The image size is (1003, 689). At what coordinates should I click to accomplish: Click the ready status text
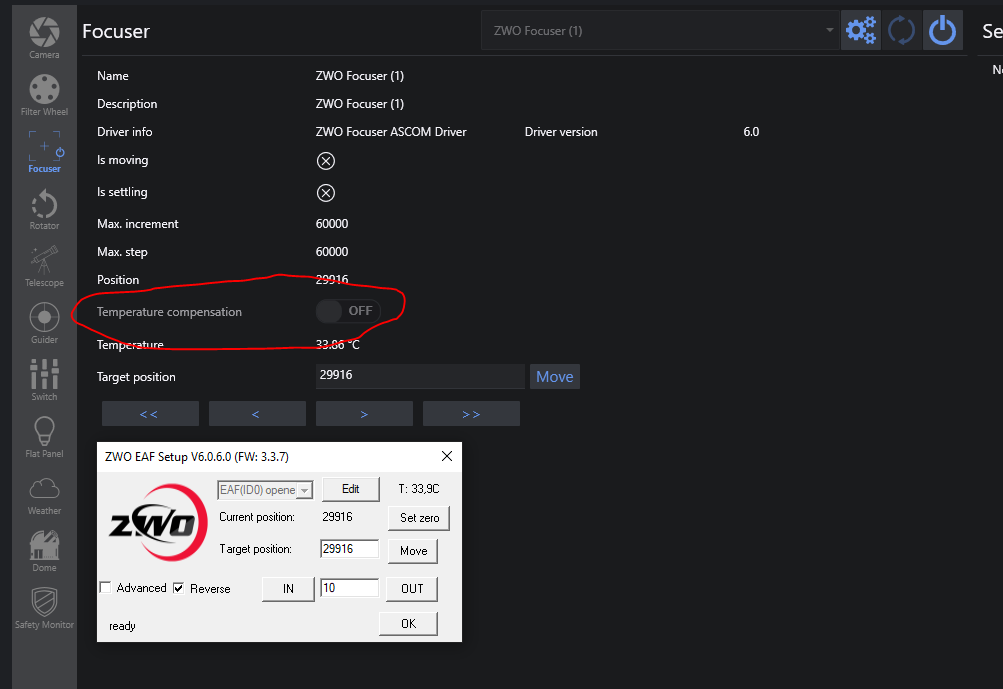coord(122,626)
